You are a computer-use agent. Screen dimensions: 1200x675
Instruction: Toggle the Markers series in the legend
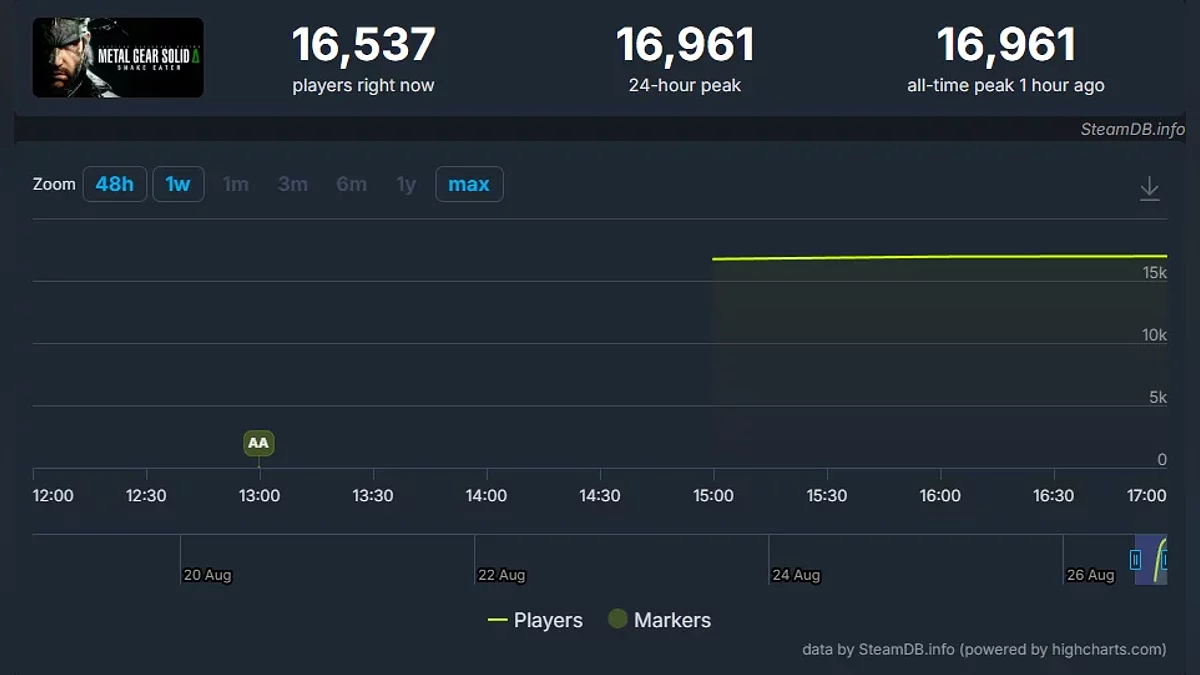(660, 620)
